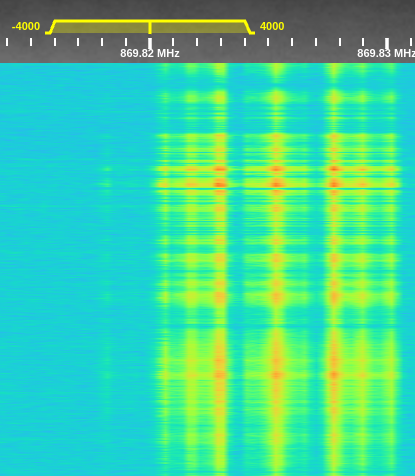Tune to the first strong orange carrier in the waterfall
Viewport: 415px width, 476px height.
coord(220,183)
